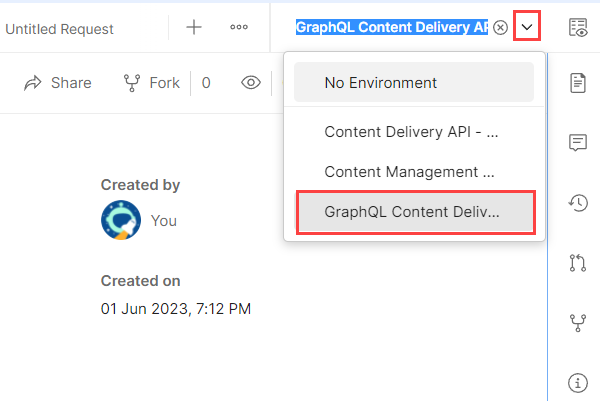Clear the selected environment with X icon
600x401 pixels.
click(500, 28)
